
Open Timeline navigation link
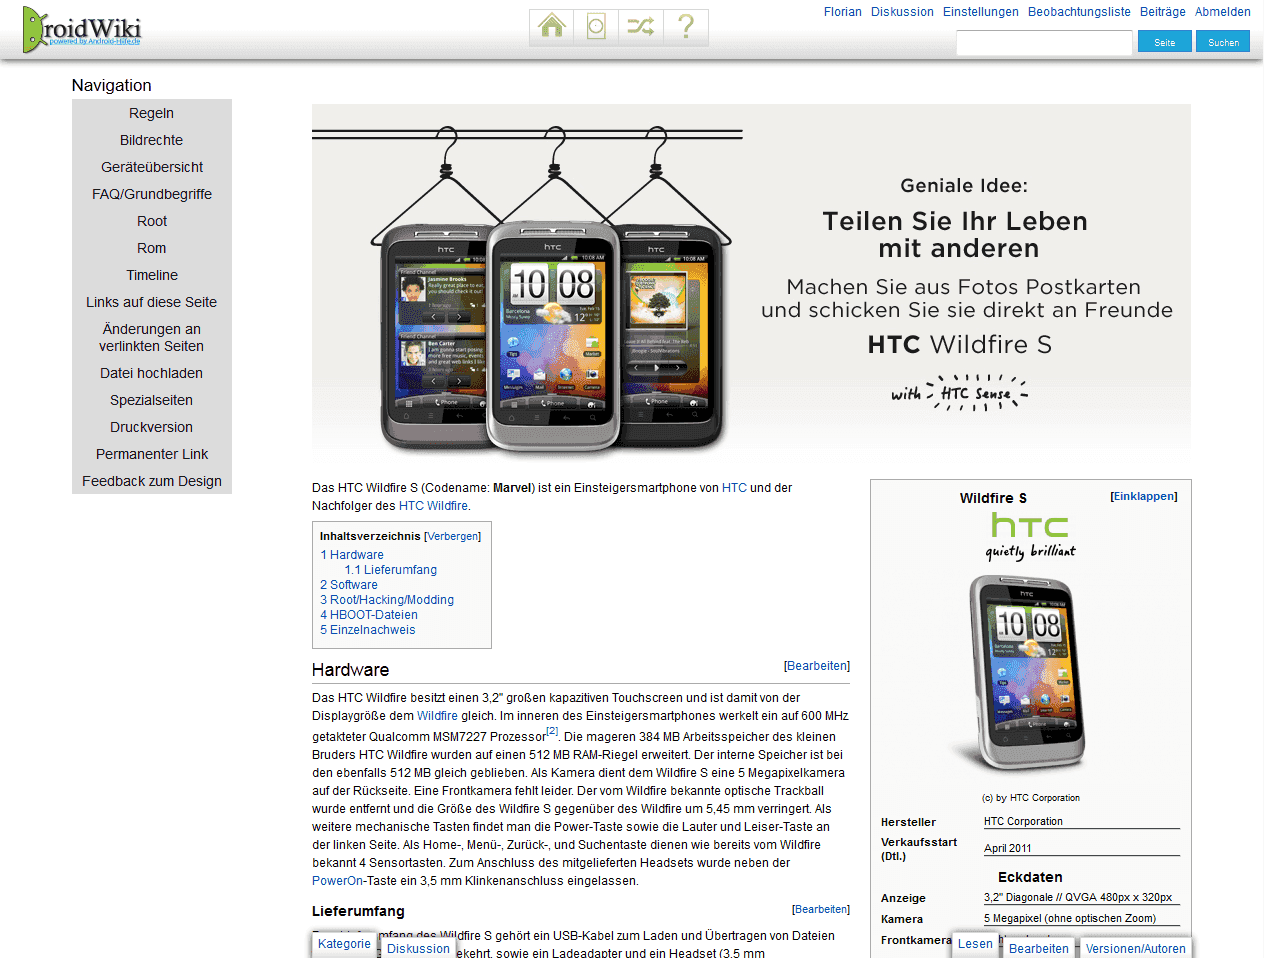coord(151,275)
